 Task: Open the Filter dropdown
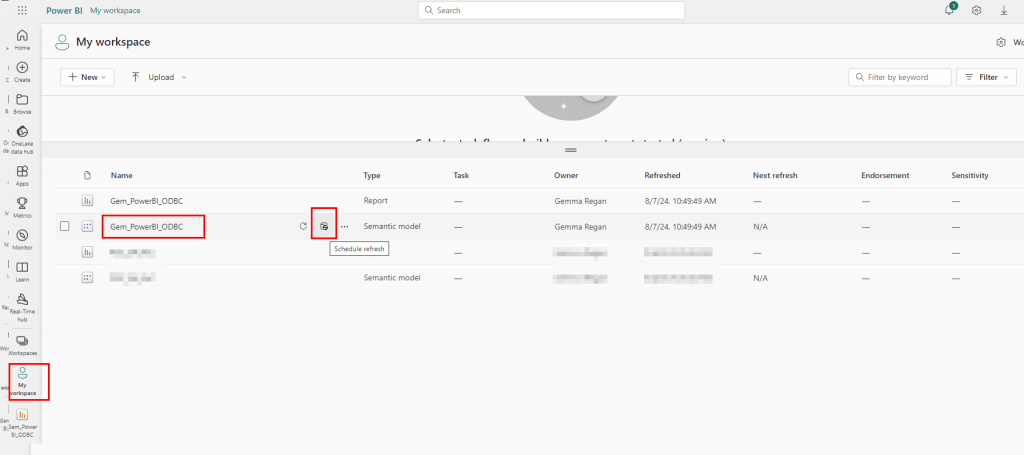pyautogui.click(x=986, y=77)
